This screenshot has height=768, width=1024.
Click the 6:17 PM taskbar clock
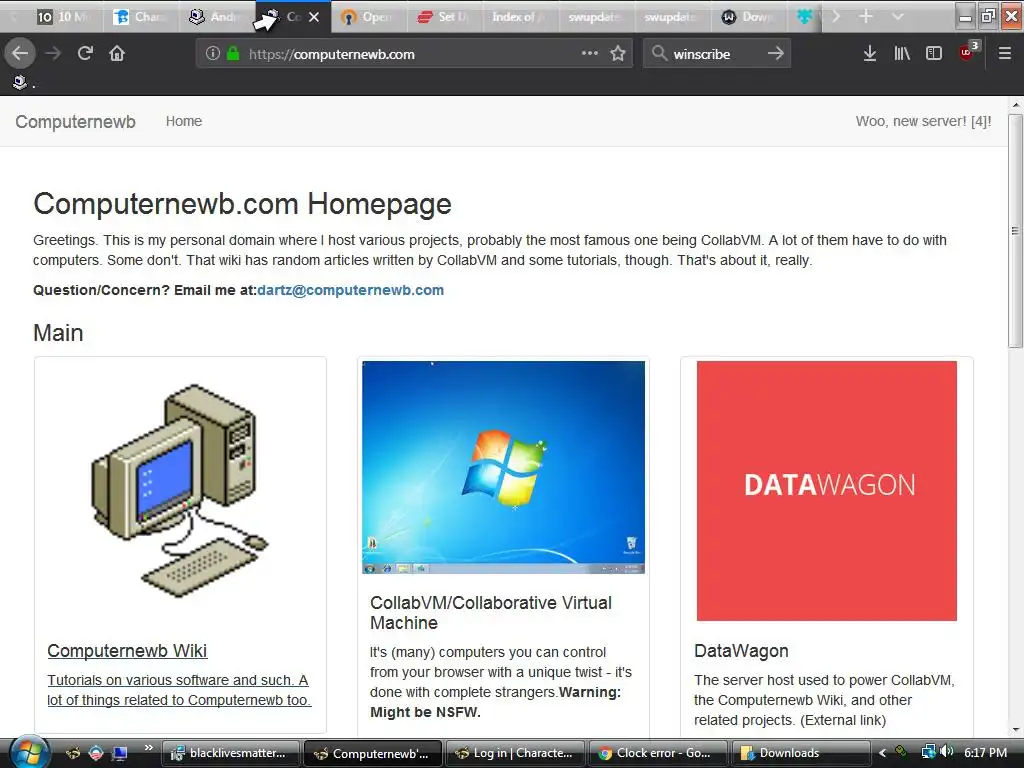coord(985,752)
